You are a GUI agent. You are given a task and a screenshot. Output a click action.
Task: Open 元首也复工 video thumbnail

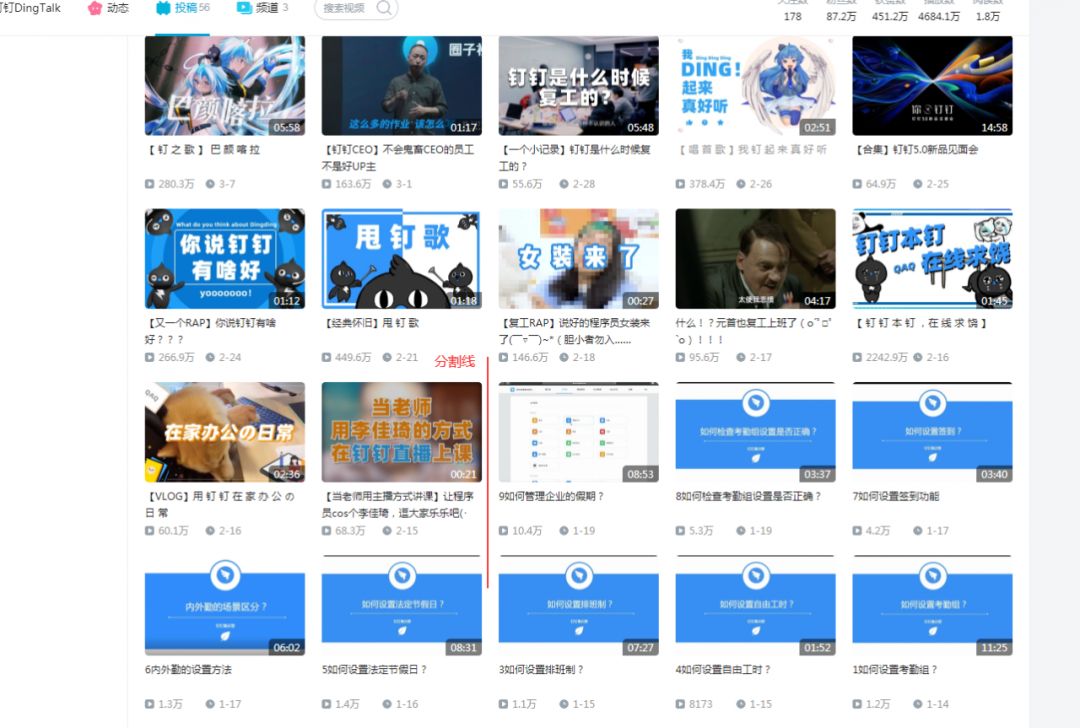(x=756, y=259)
